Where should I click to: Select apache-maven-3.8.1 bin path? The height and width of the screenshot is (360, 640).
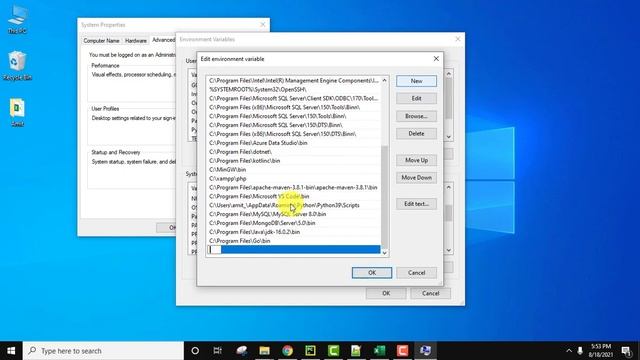pos(294,187)
